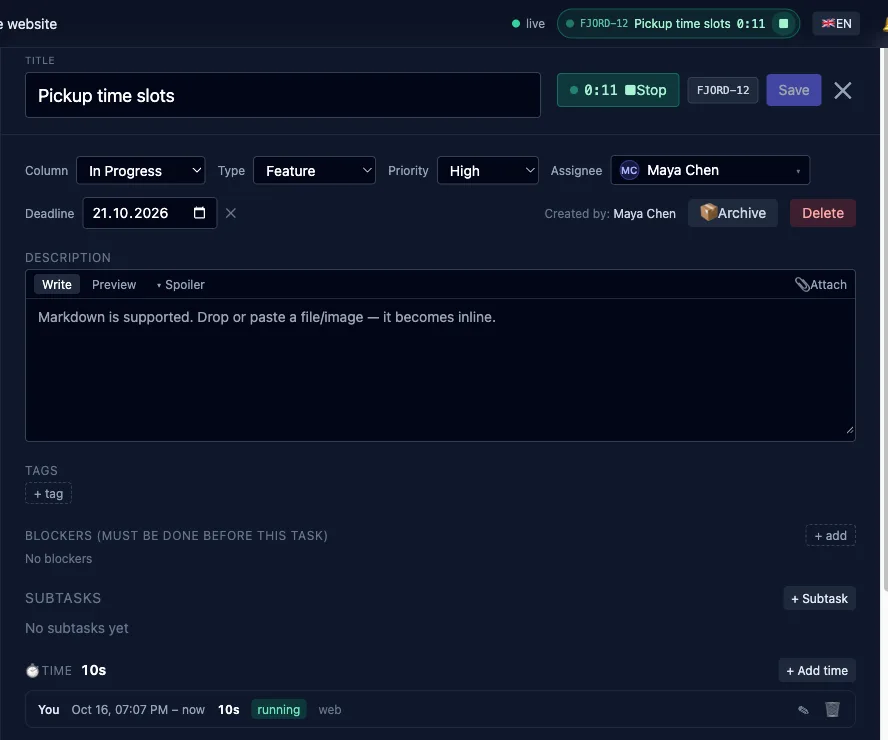The width and height of the screenshot is (888, 740).
Task: Add a tag
Action: pyautogui.click(x=48, y=493)
